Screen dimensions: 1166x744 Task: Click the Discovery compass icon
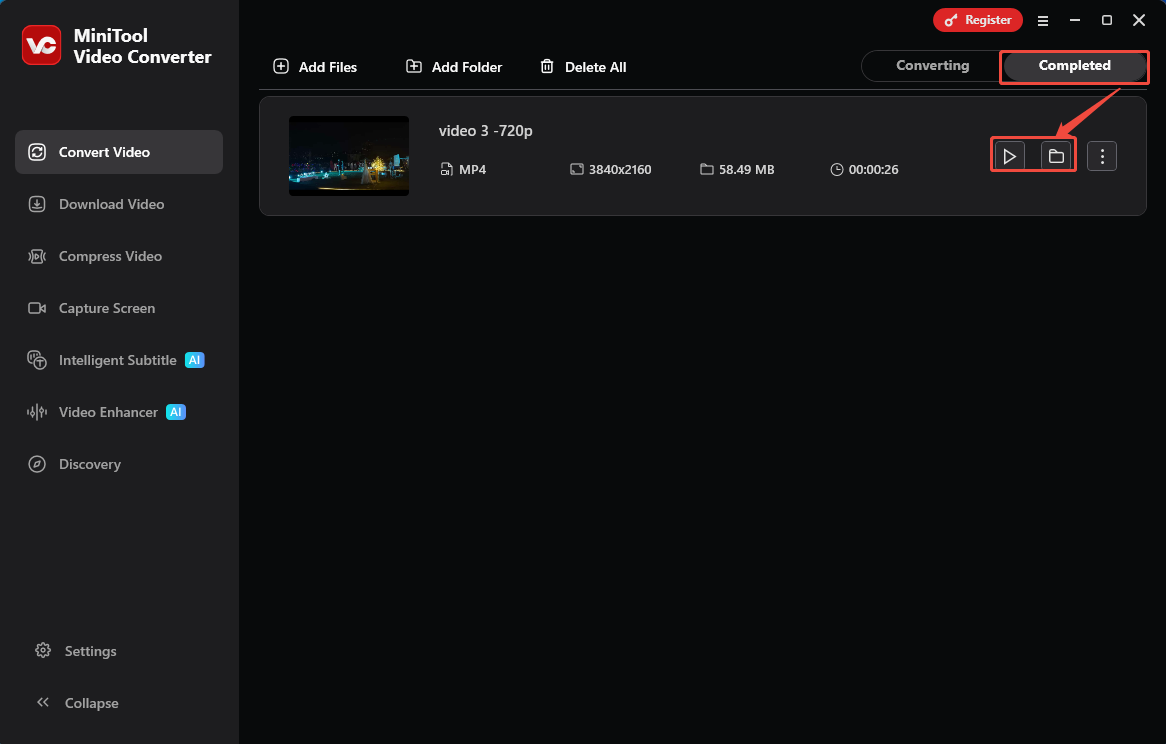coord(37,465)
